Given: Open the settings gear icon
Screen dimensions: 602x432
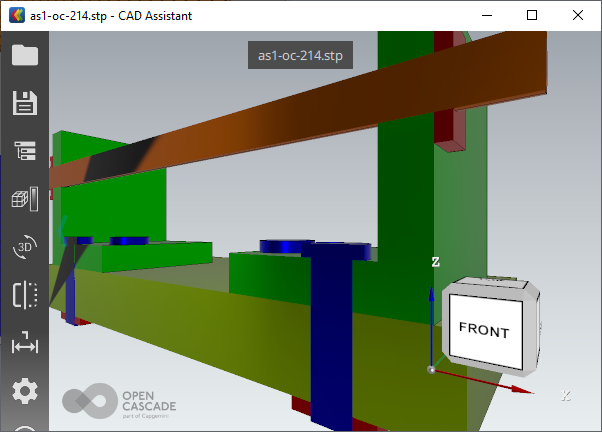Looking at the screenshot, I should click(24, 391).
